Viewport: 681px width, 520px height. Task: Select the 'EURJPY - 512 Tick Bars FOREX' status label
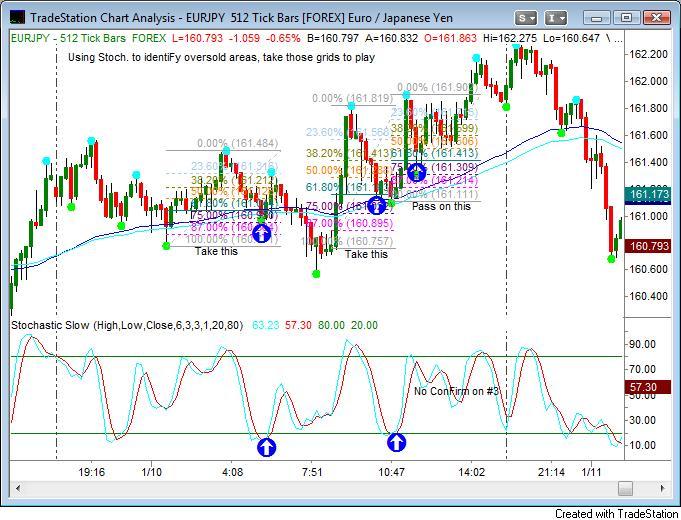coord(89,38)
